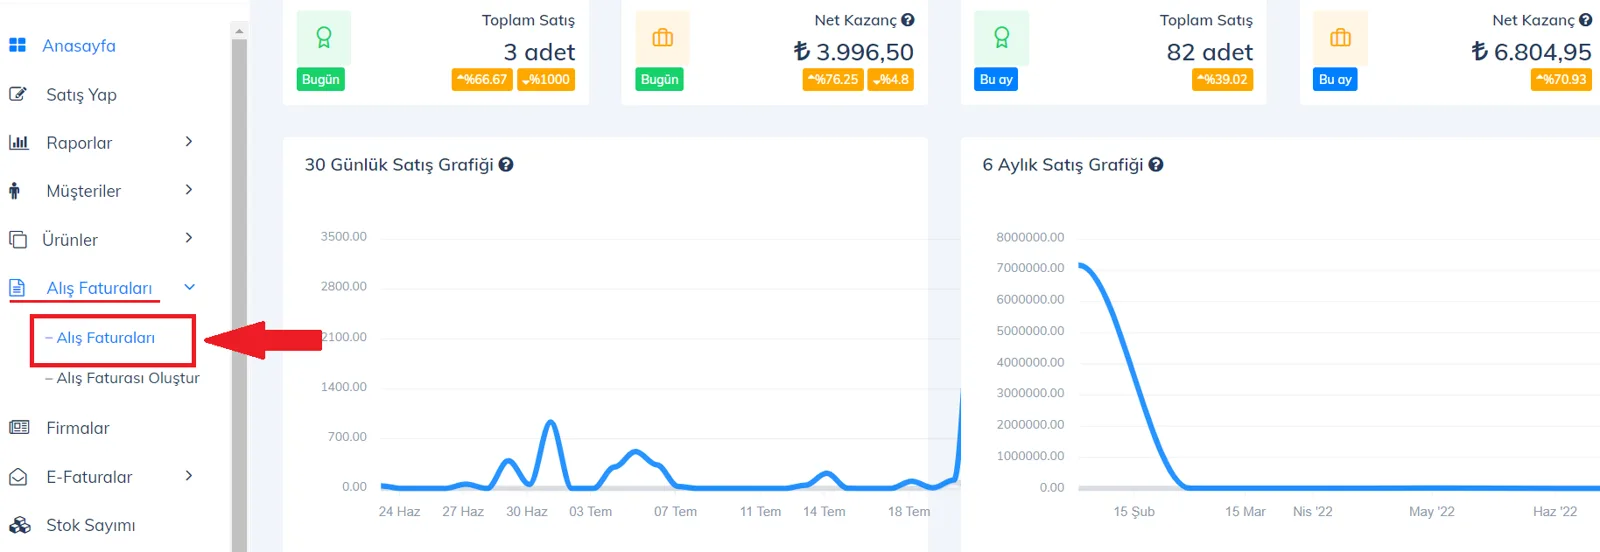Click the '3500.00' axis value
This screenshot has width=1600, height=552.
[343, 237]
